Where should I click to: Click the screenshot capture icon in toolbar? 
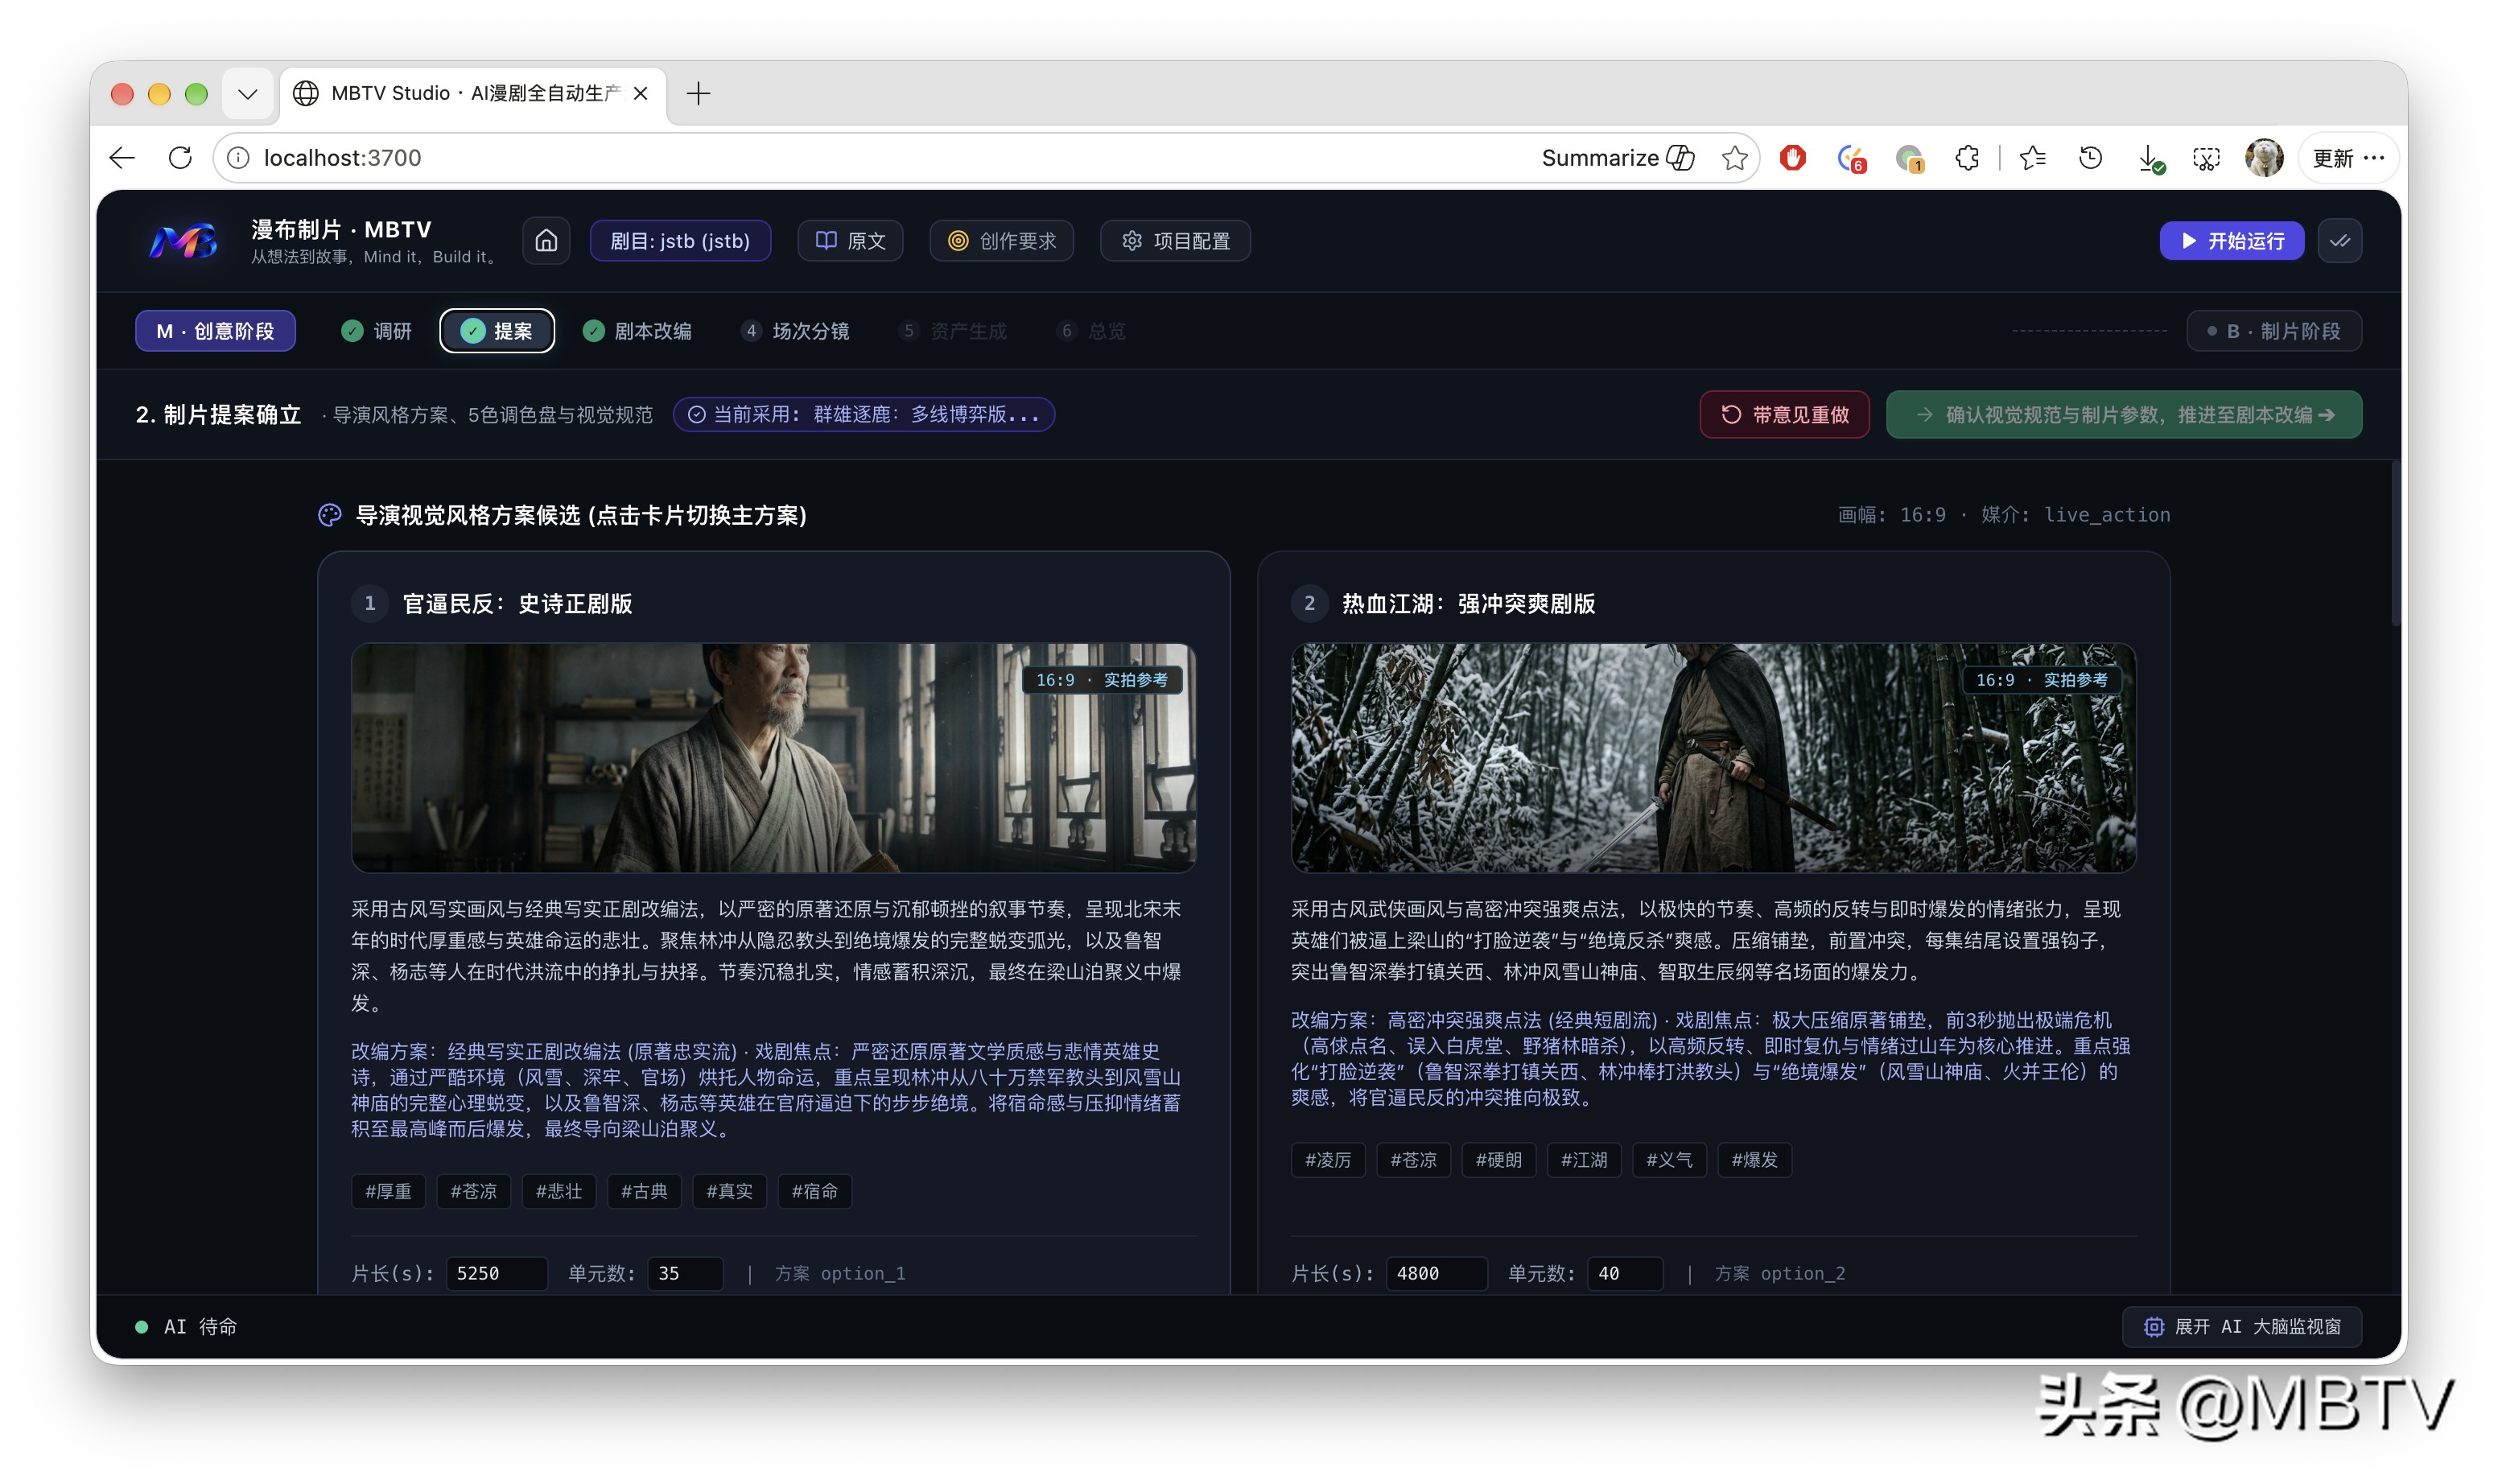[x=2206, y=158]
